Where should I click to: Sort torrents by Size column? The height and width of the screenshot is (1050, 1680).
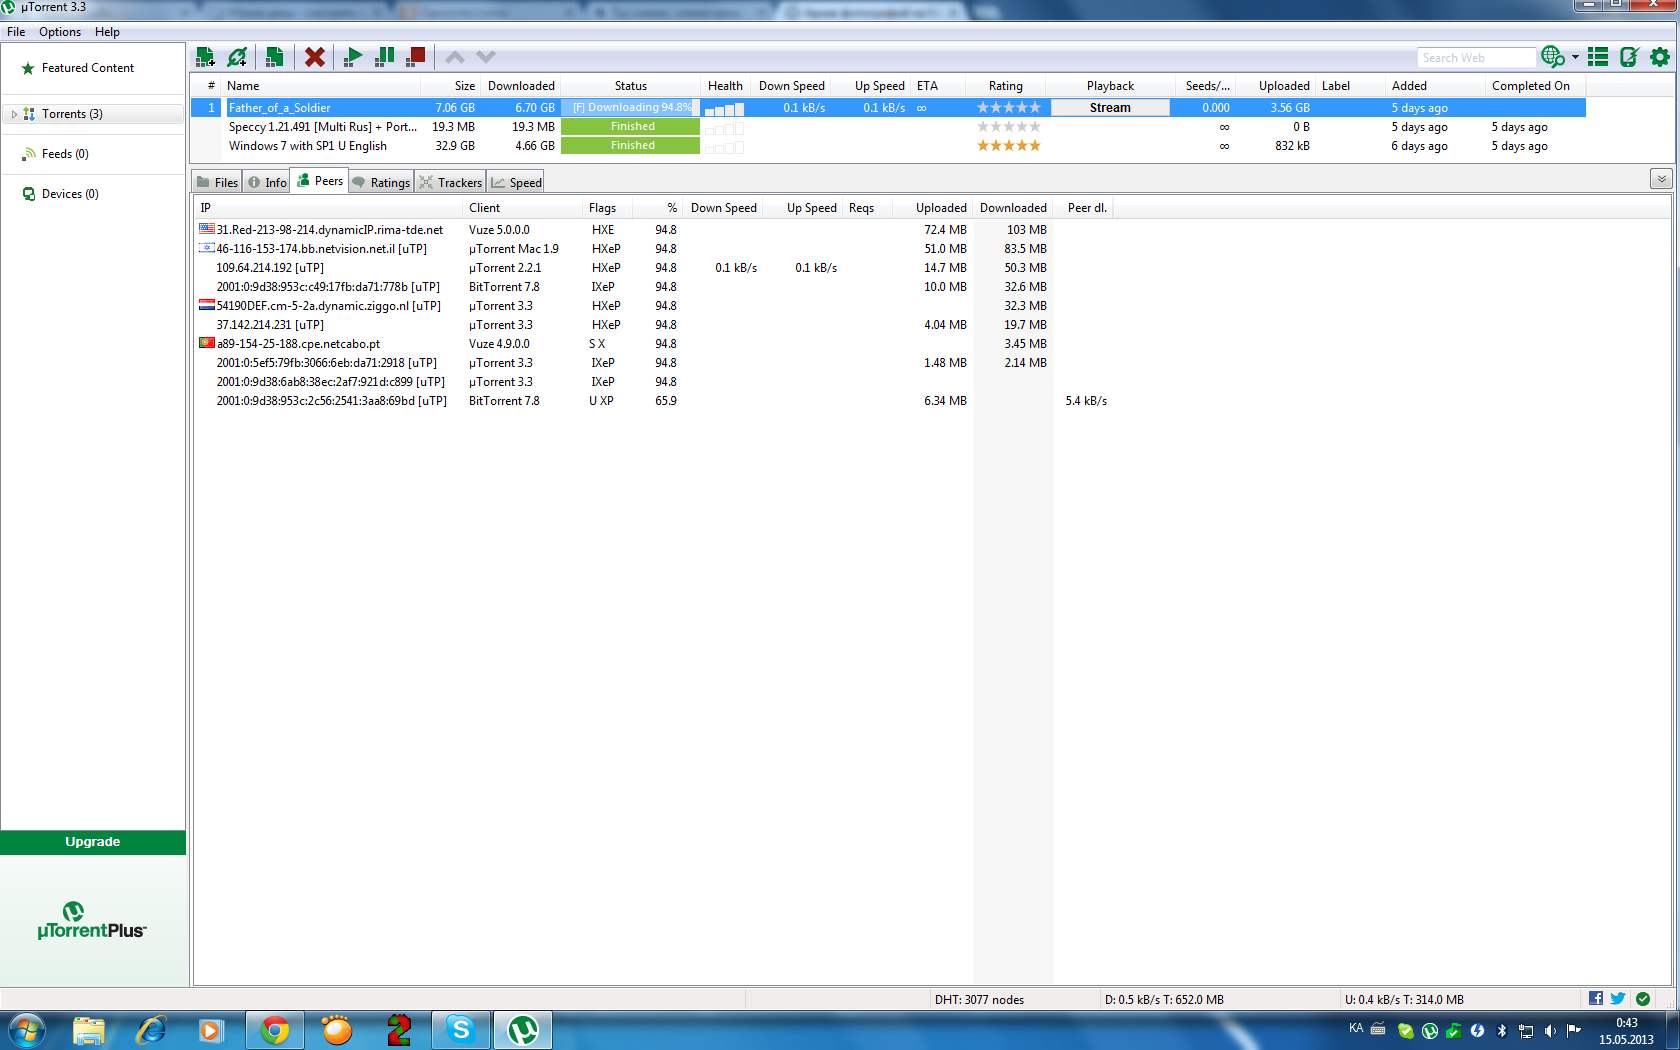click(451, 86)
